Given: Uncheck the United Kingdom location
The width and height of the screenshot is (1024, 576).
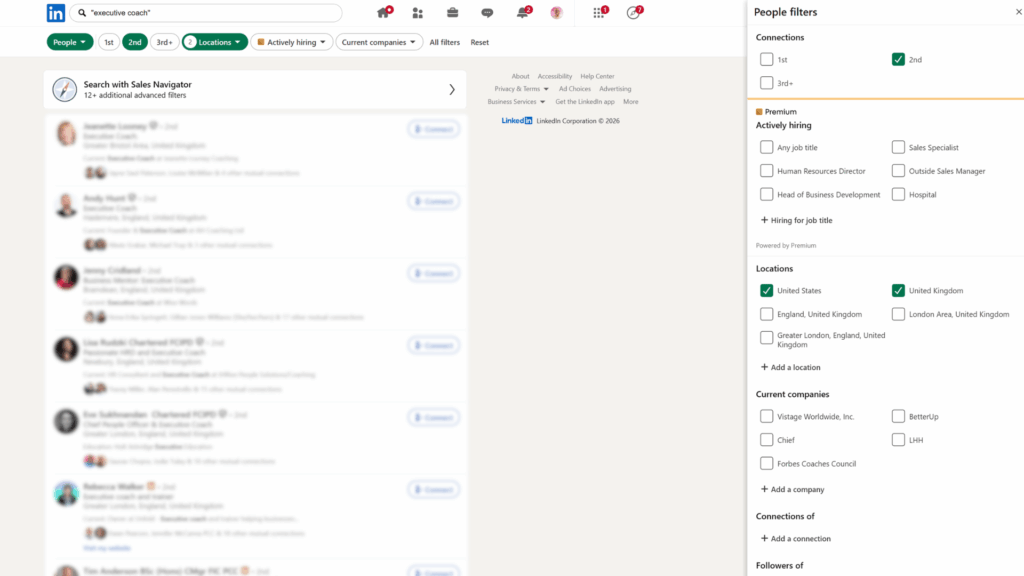Looking at the screenshot, I should click(899, 291).
